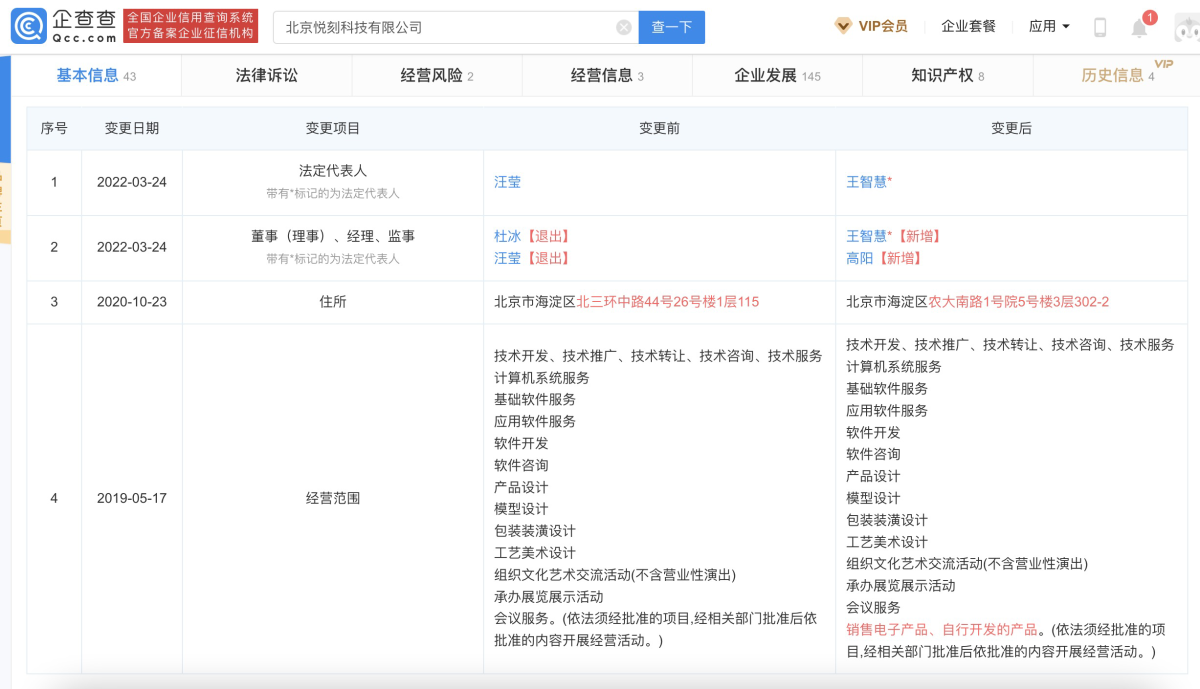Open 汪莹 link marked 退出
The image size is (1200, 689).
point(507,258)
